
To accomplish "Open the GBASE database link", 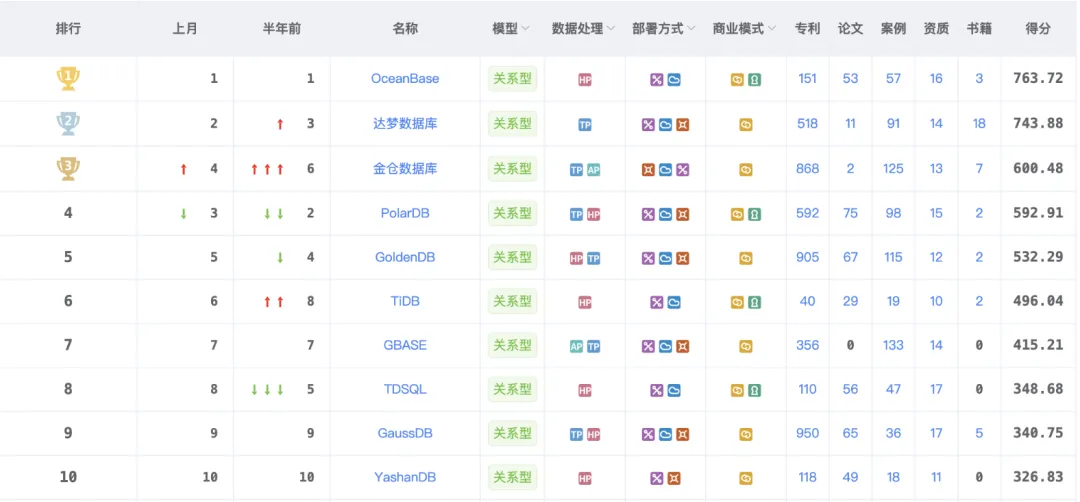I will click(x=405, y=345).
